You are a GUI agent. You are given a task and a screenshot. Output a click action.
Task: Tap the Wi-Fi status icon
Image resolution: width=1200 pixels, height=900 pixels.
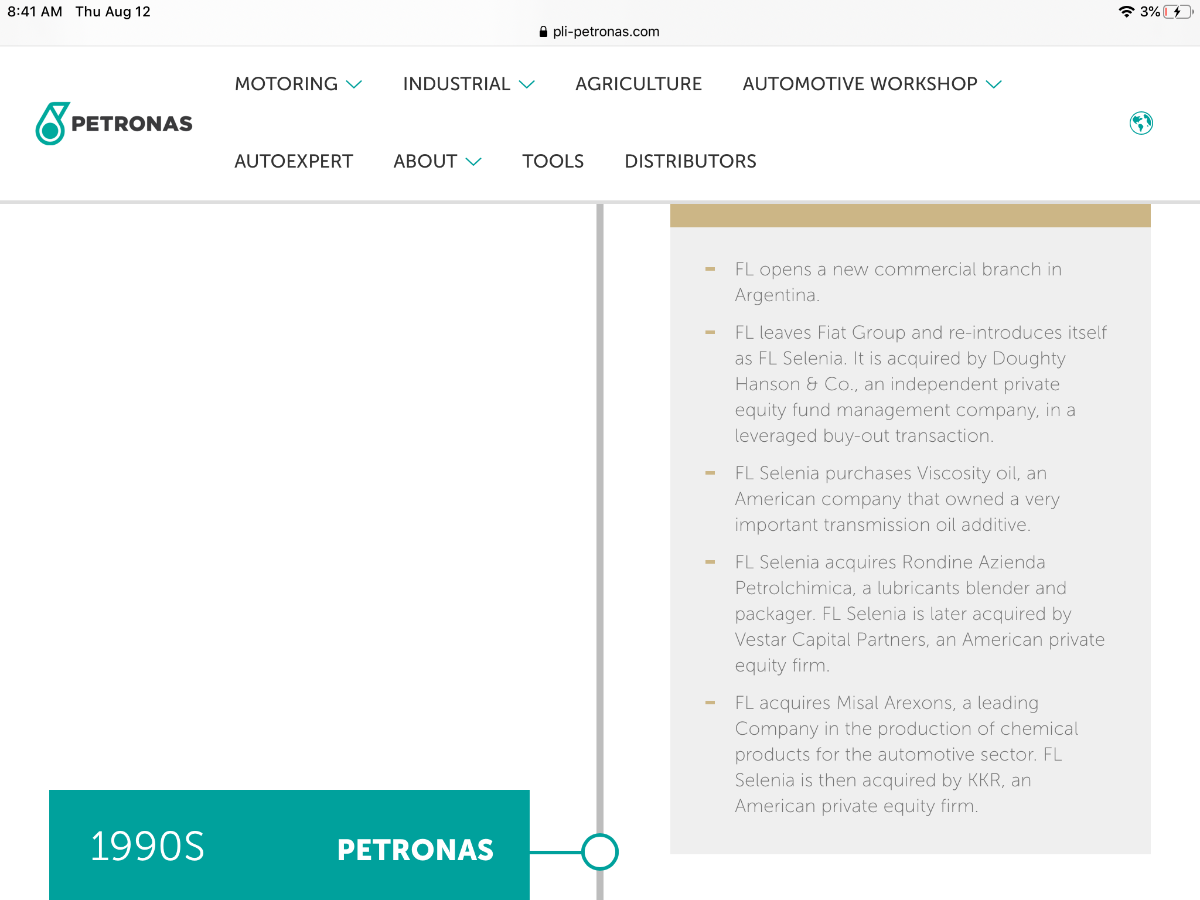coord(1127,12)
